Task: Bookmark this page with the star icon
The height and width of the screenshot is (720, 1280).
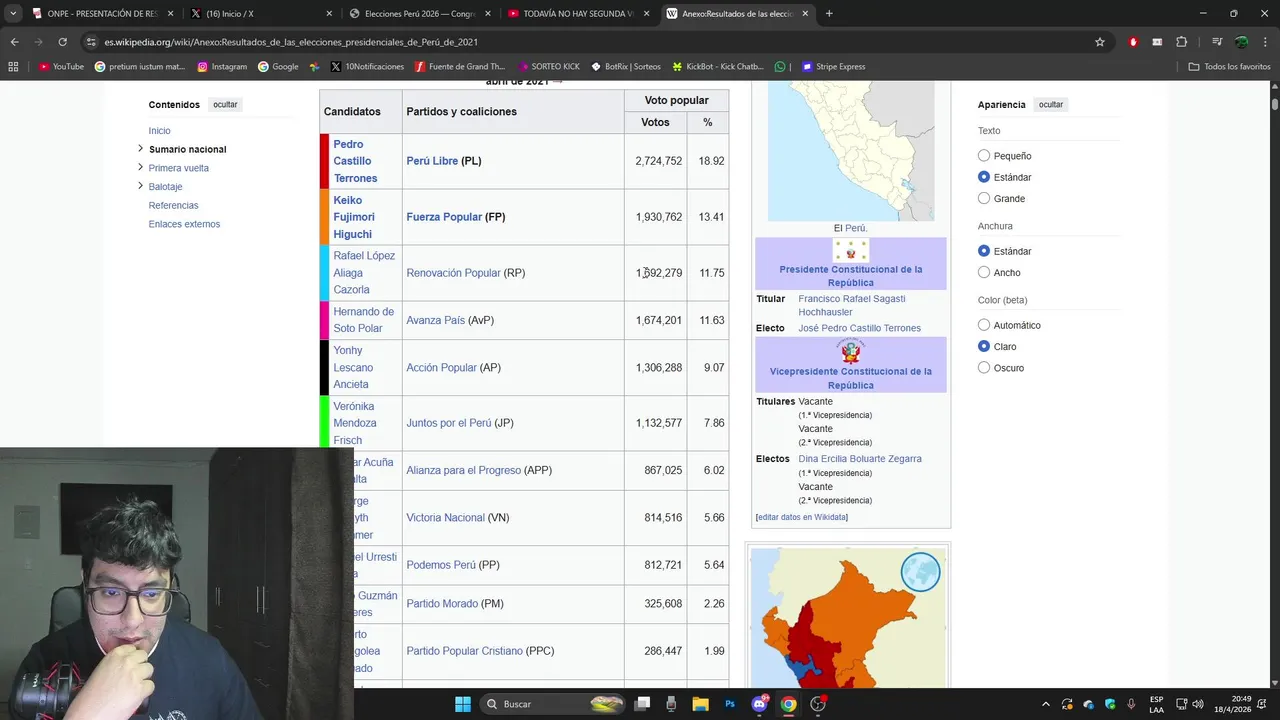Action: 1100,42
